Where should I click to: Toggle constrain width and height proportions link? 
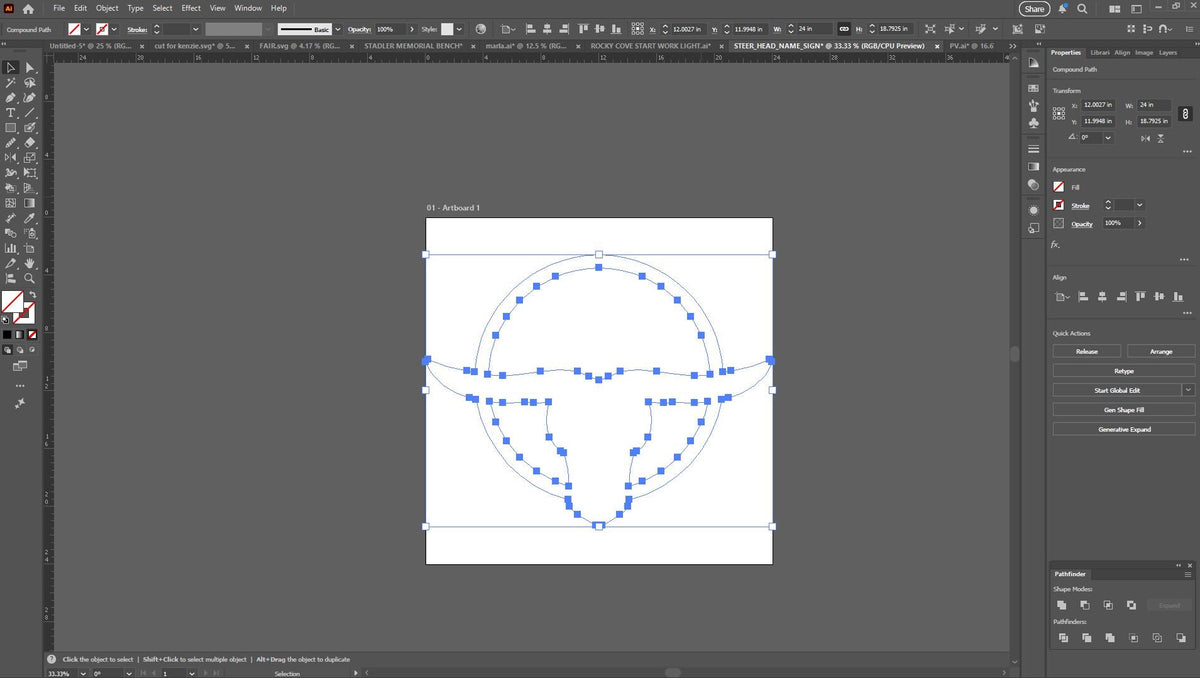pos(1185,114)
